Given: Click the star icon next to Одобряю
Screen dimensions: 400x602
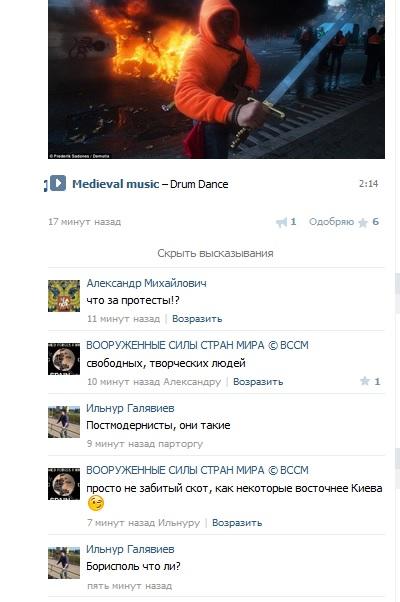Looking at the screenshot, I should click(363, 223).
